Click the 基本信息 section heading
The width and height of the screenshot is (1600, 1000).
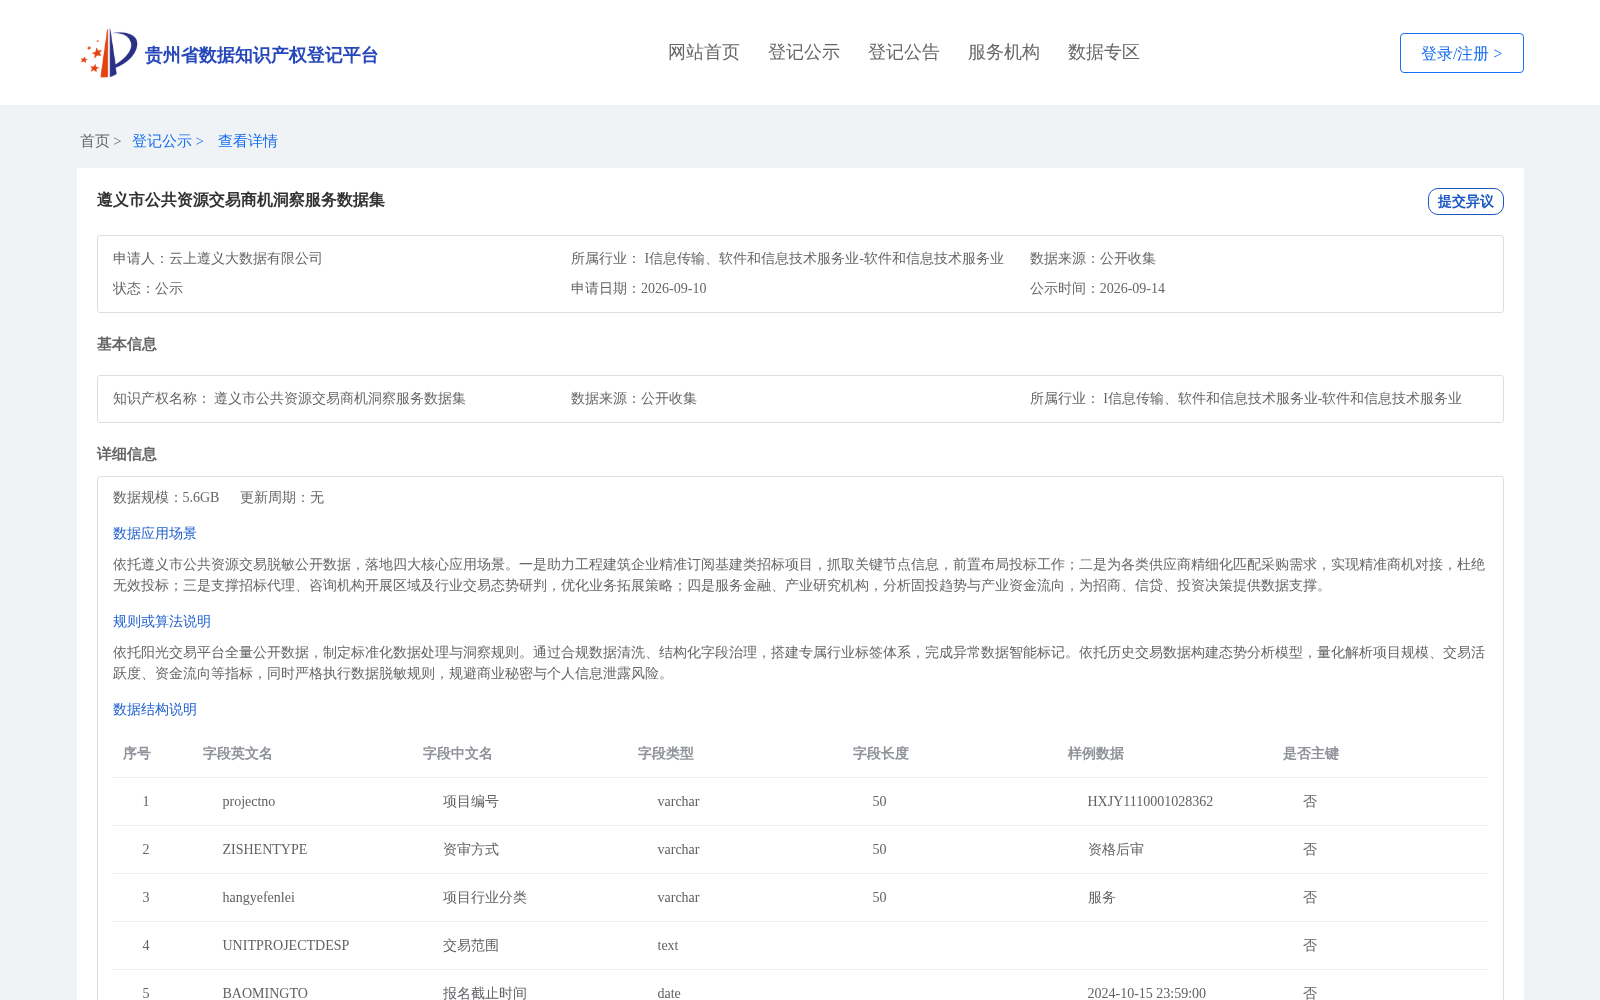127,344
